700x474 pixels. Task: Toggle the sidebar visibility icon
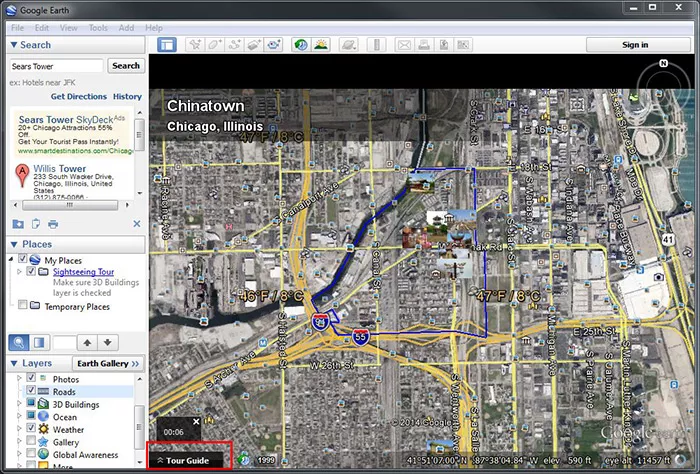click(x=167, y=45)
